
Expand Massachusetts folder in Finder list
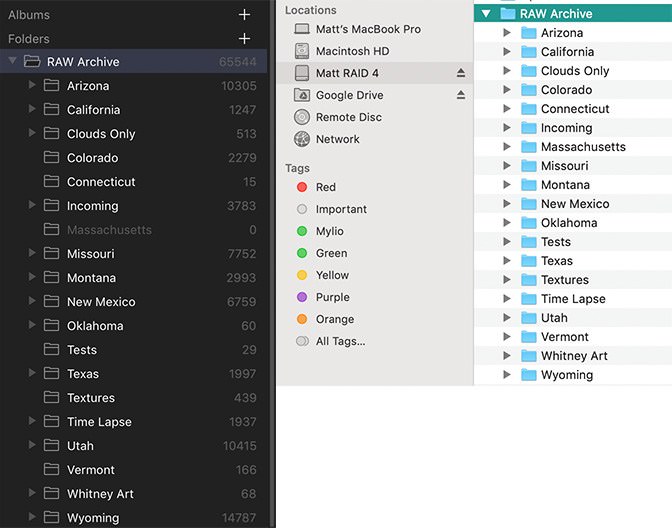(x=507, y=147)
